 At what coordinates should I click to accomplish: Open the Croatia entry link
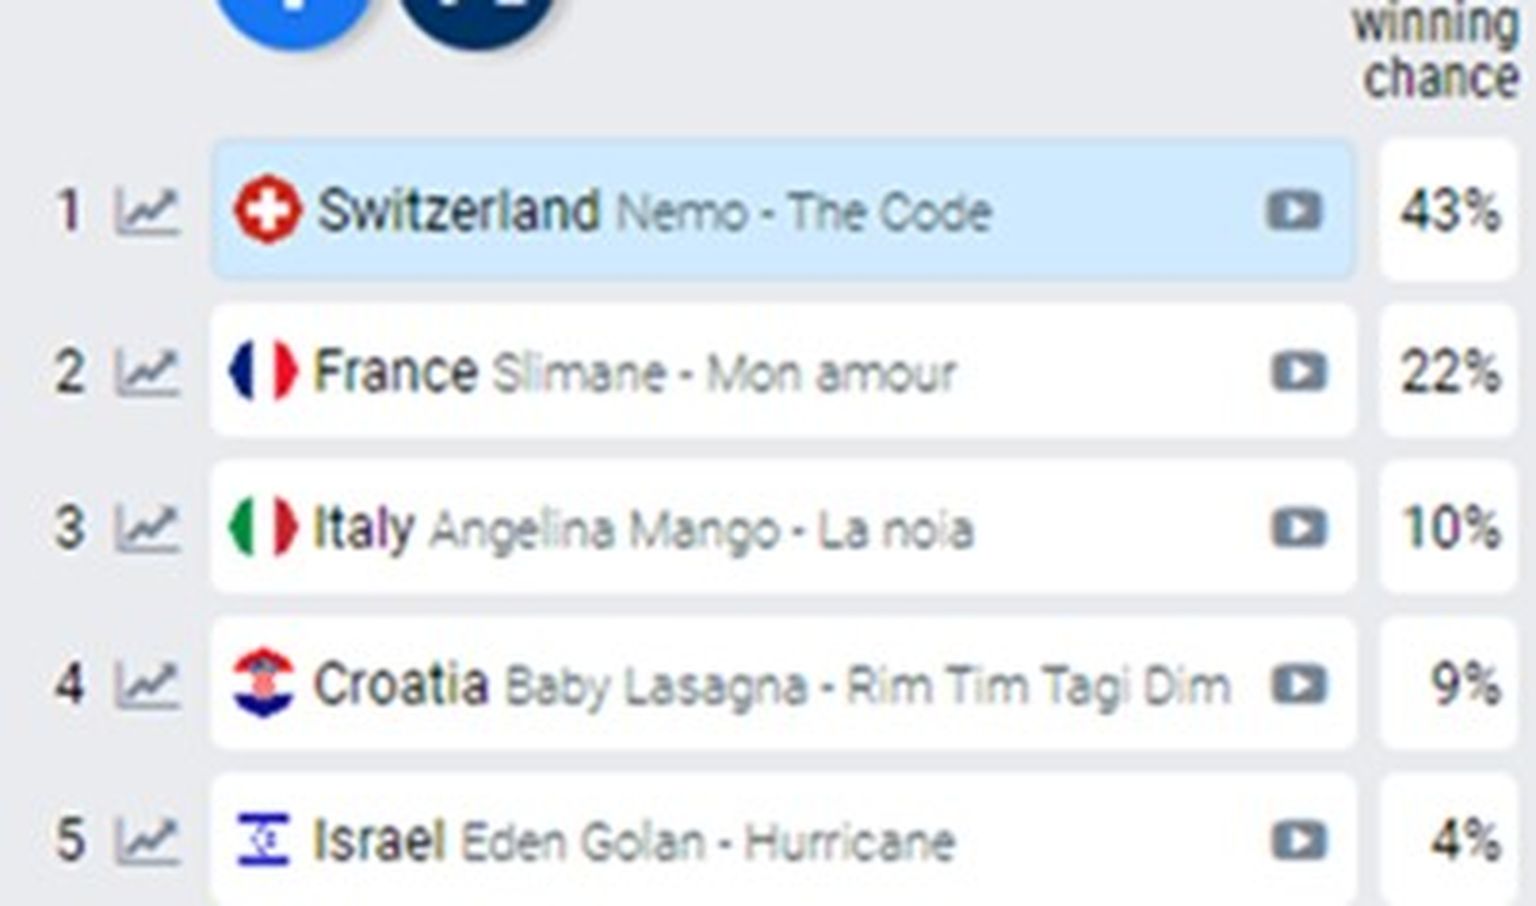click(x=401, y=685)
